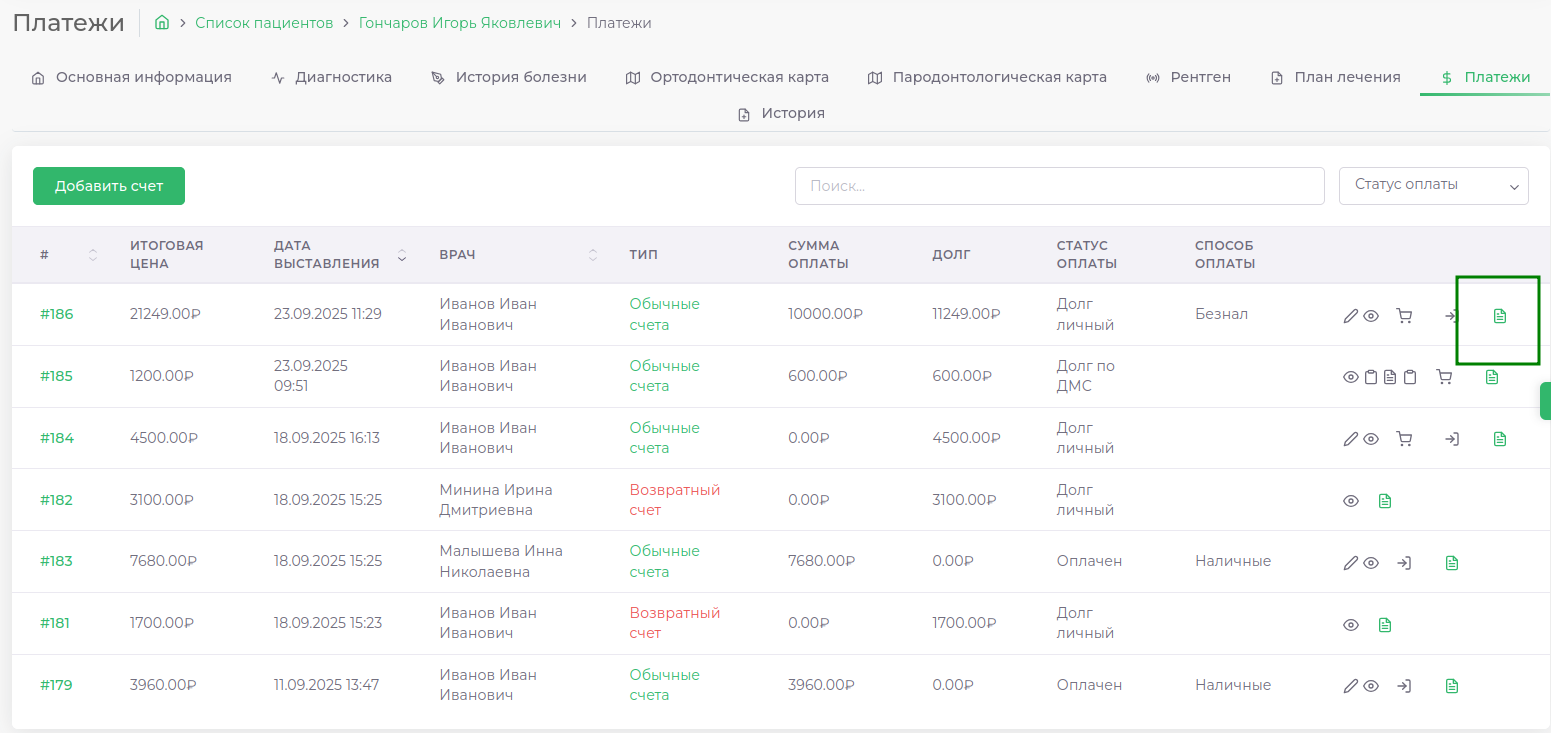Click the shopping cart icon in row #185

point(1443,377)
